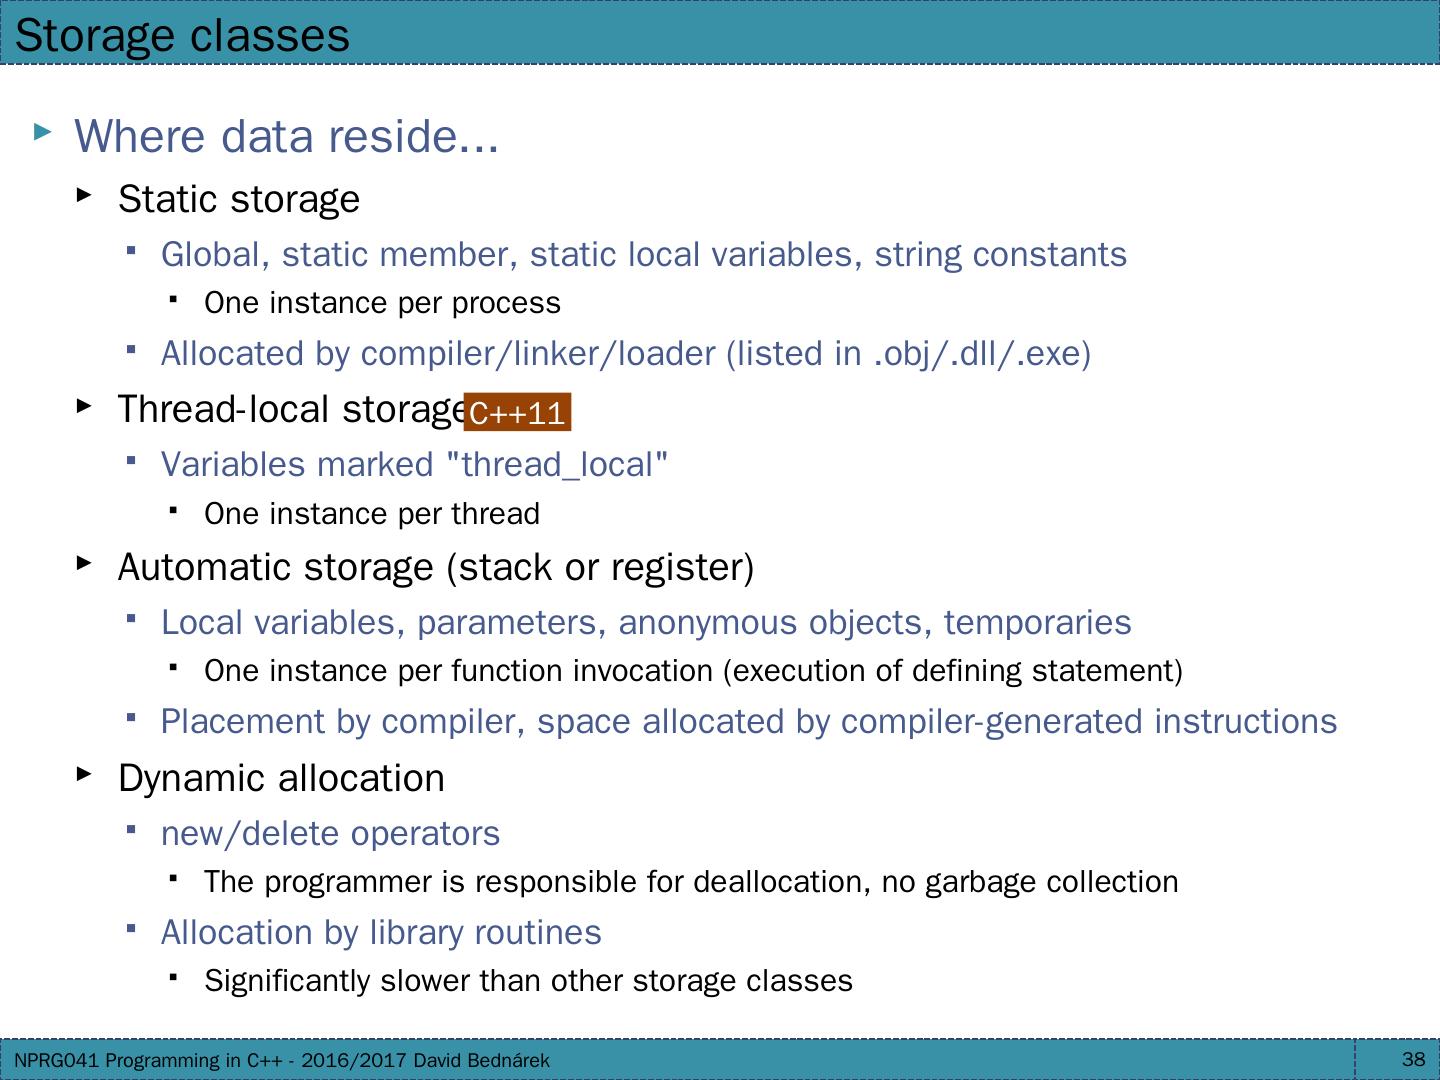Click the arrow bullet before Automatic storage

coord(85,563)
